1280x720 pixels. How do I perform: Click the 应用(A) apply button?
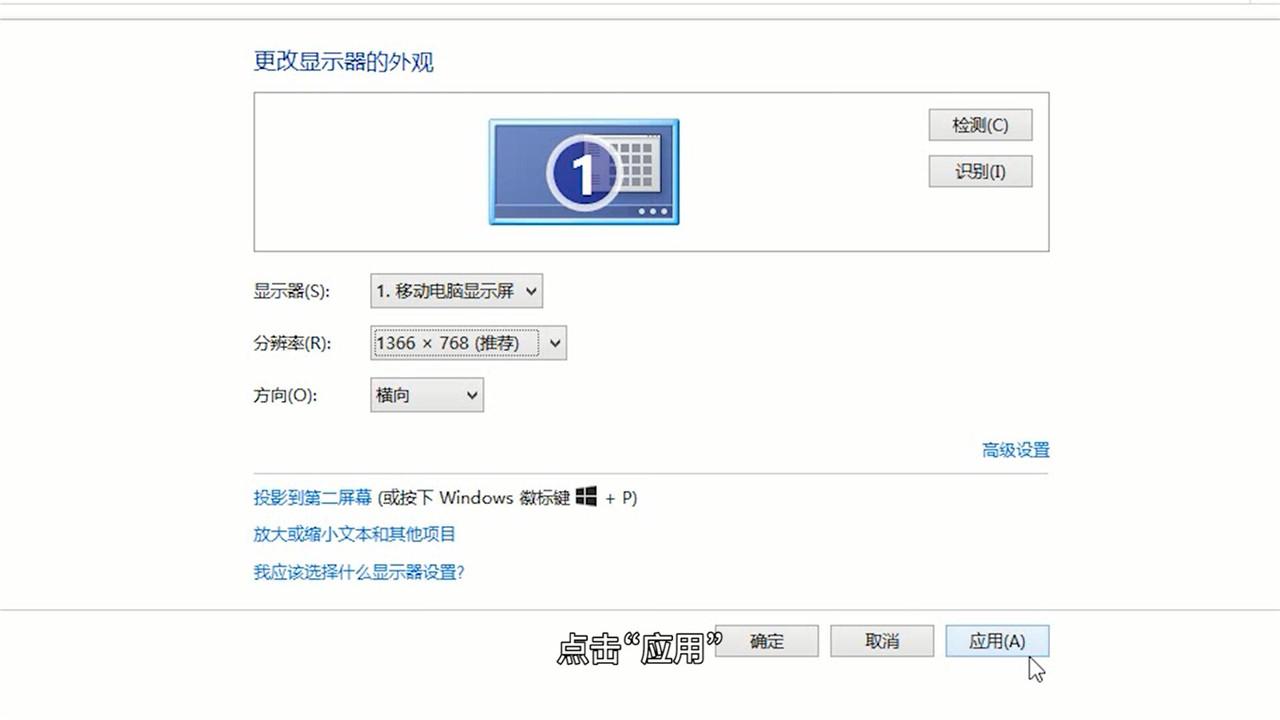pos(996,641)
